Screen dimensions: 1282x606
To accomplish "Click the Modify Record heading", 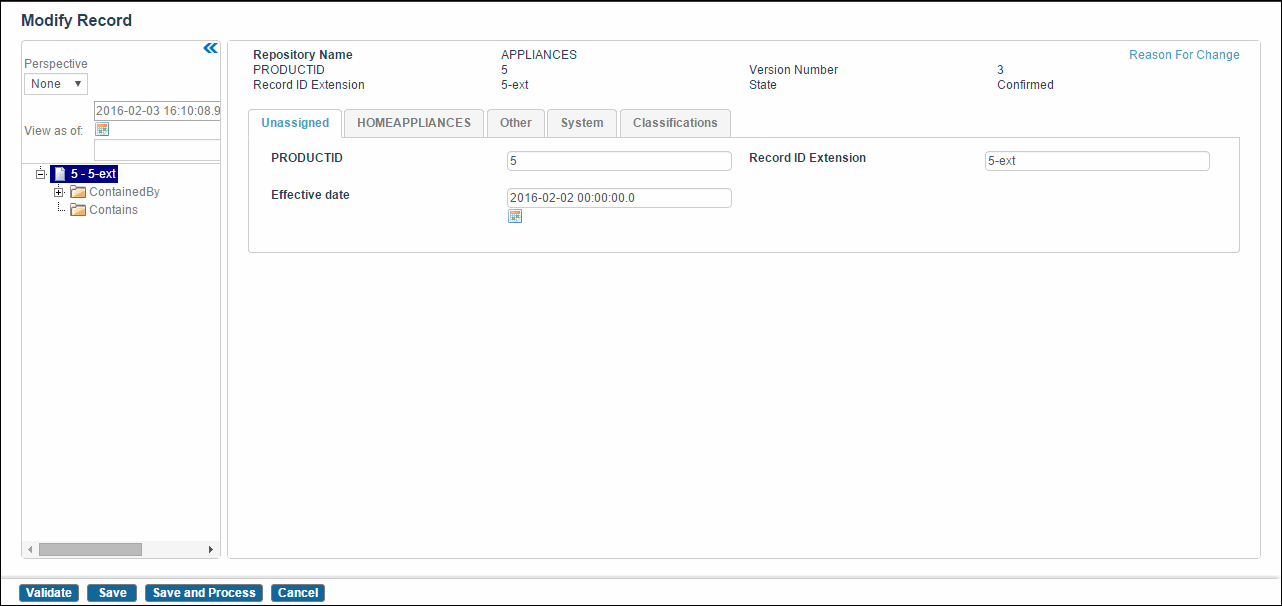I will (76, 20).
